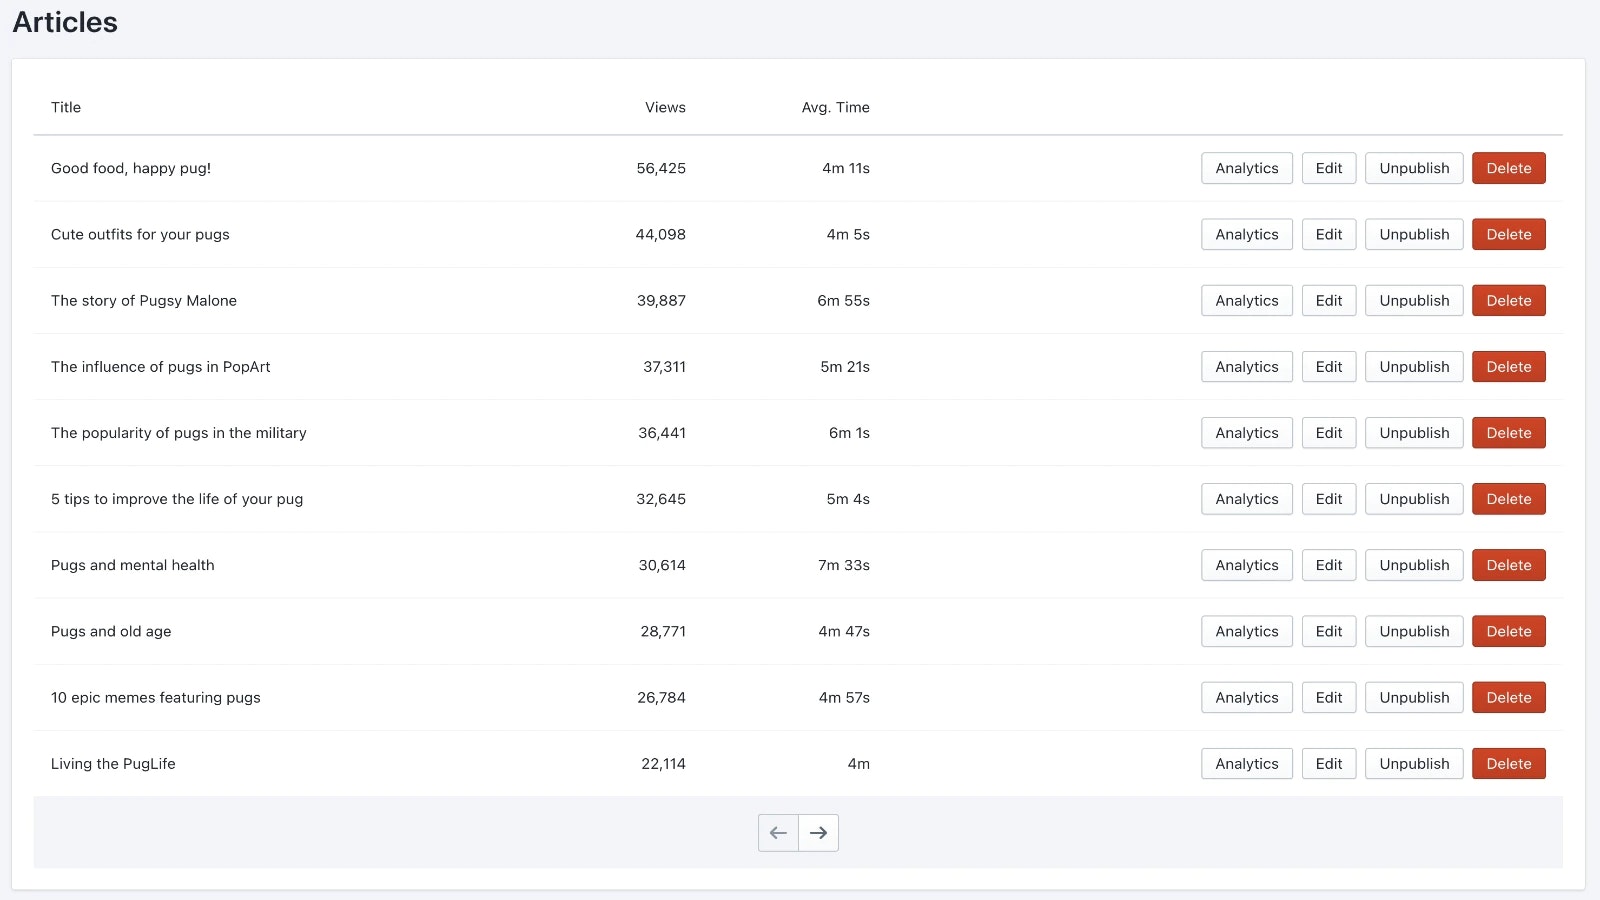Edit 5 tips to improve the life article
Viewport: 1600px width, 900px height.
click(1329, 499)
